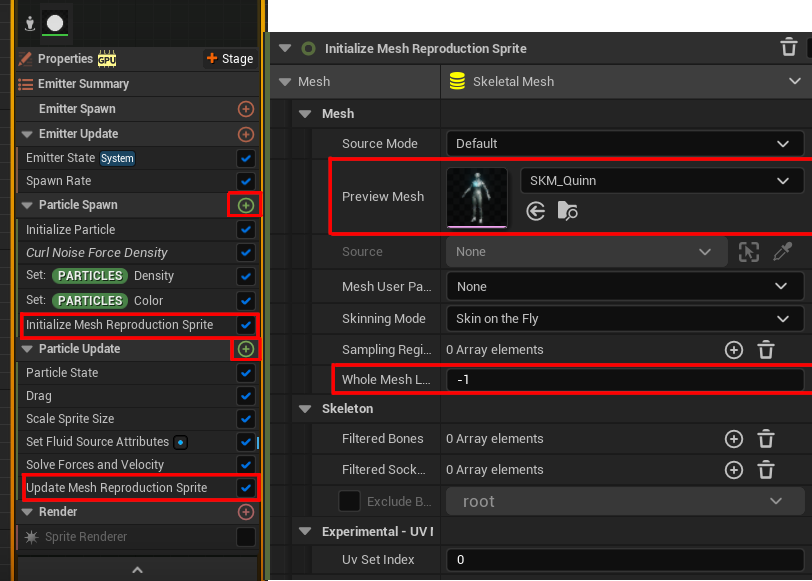Uncheck Update Mesh Reproduction Sprite module
This screenshot has width=812, height=581.
pos(245,487)
